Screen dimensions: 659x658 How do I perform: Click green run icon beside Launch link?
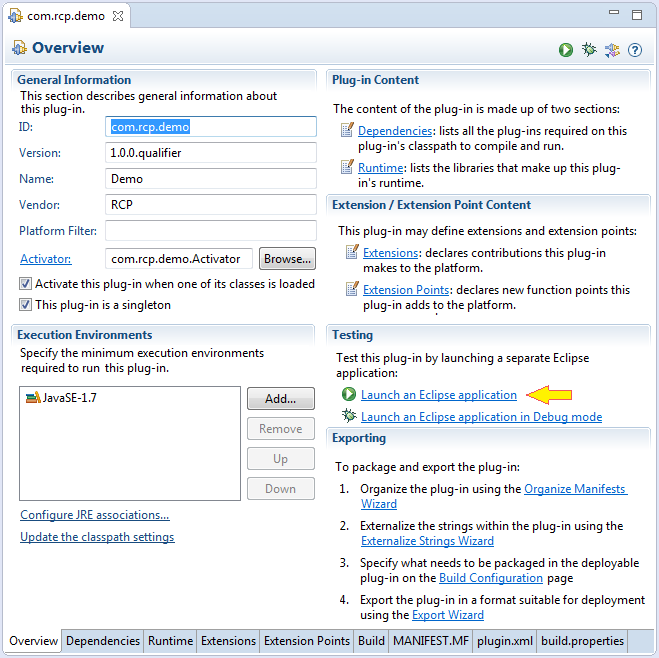pos(348,394)
